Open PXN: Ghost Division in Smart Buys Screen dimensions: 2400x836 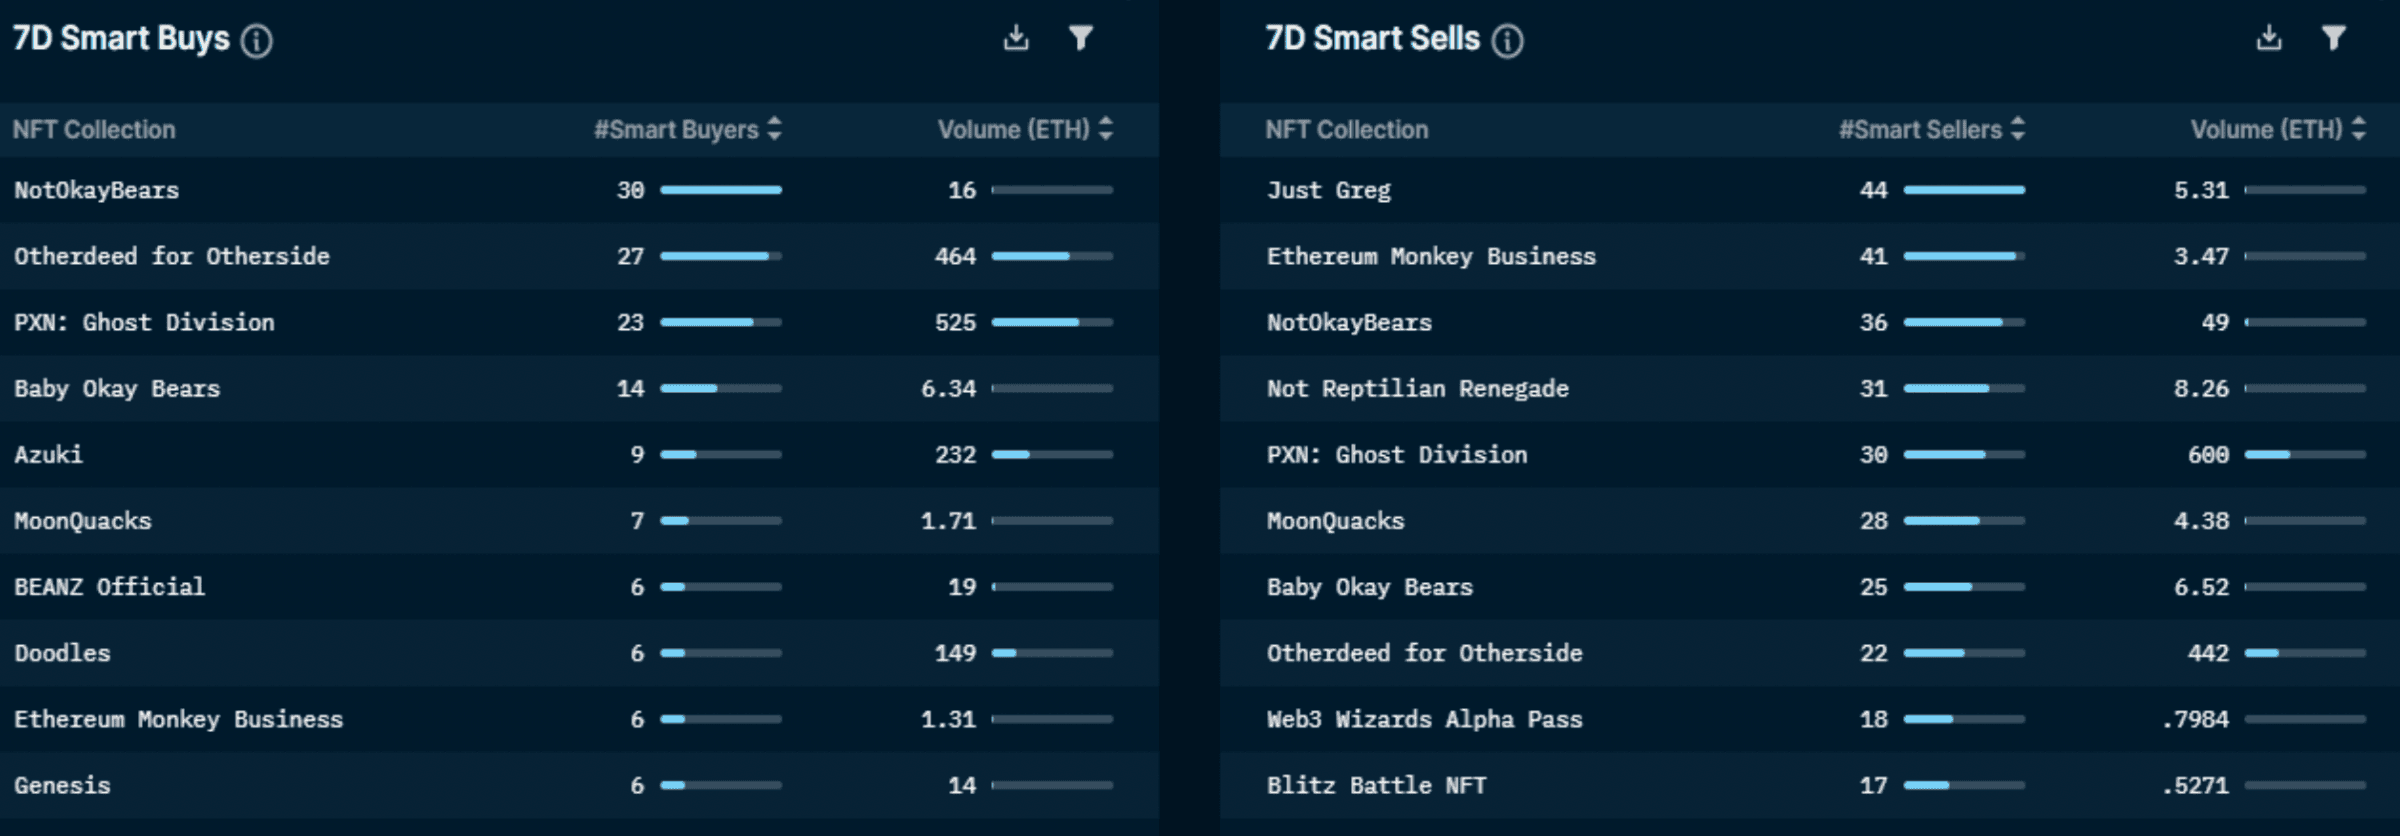click(144, 322)
